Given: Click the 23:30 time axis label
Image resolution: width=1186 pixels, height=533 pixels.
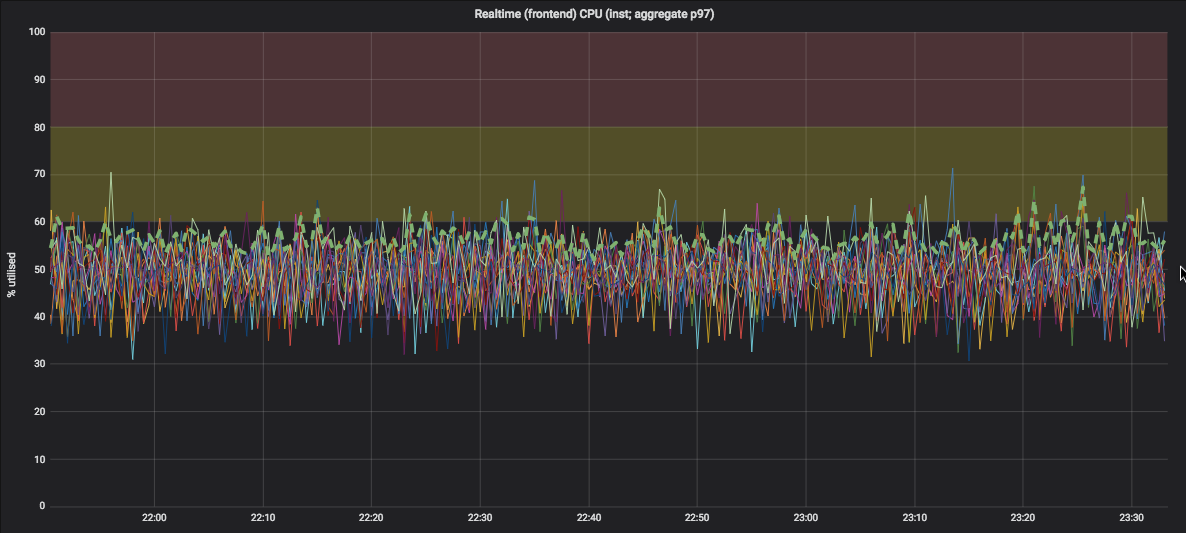Looking at the screenshot, I should pos(1131,518).
